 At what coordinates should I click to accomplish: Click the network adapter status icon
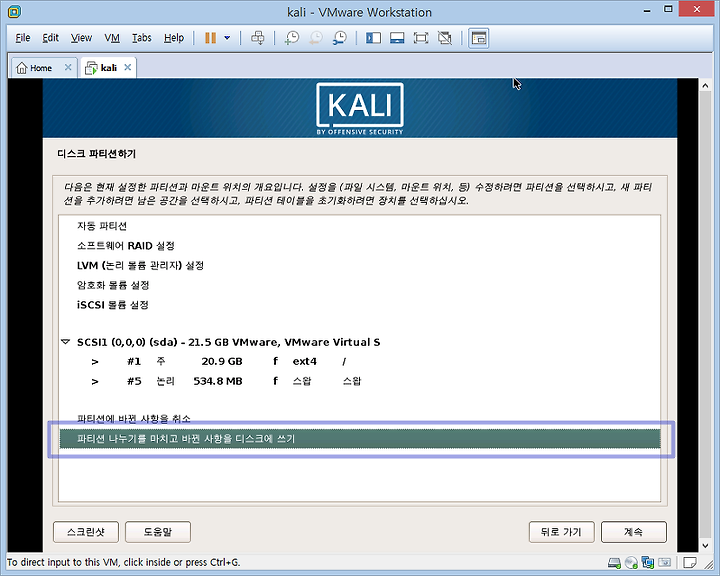coord(648,562)
